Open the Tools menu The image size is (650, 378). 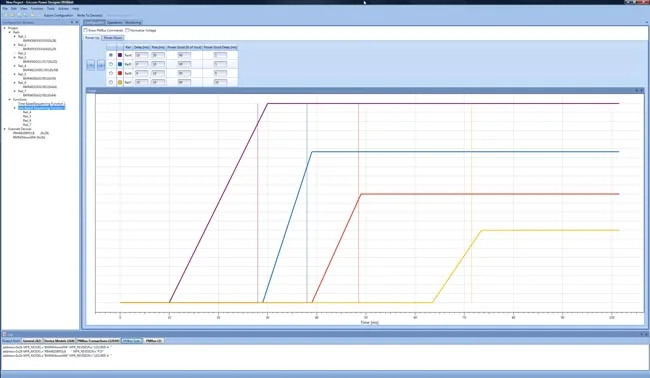(x=51, y=8)
